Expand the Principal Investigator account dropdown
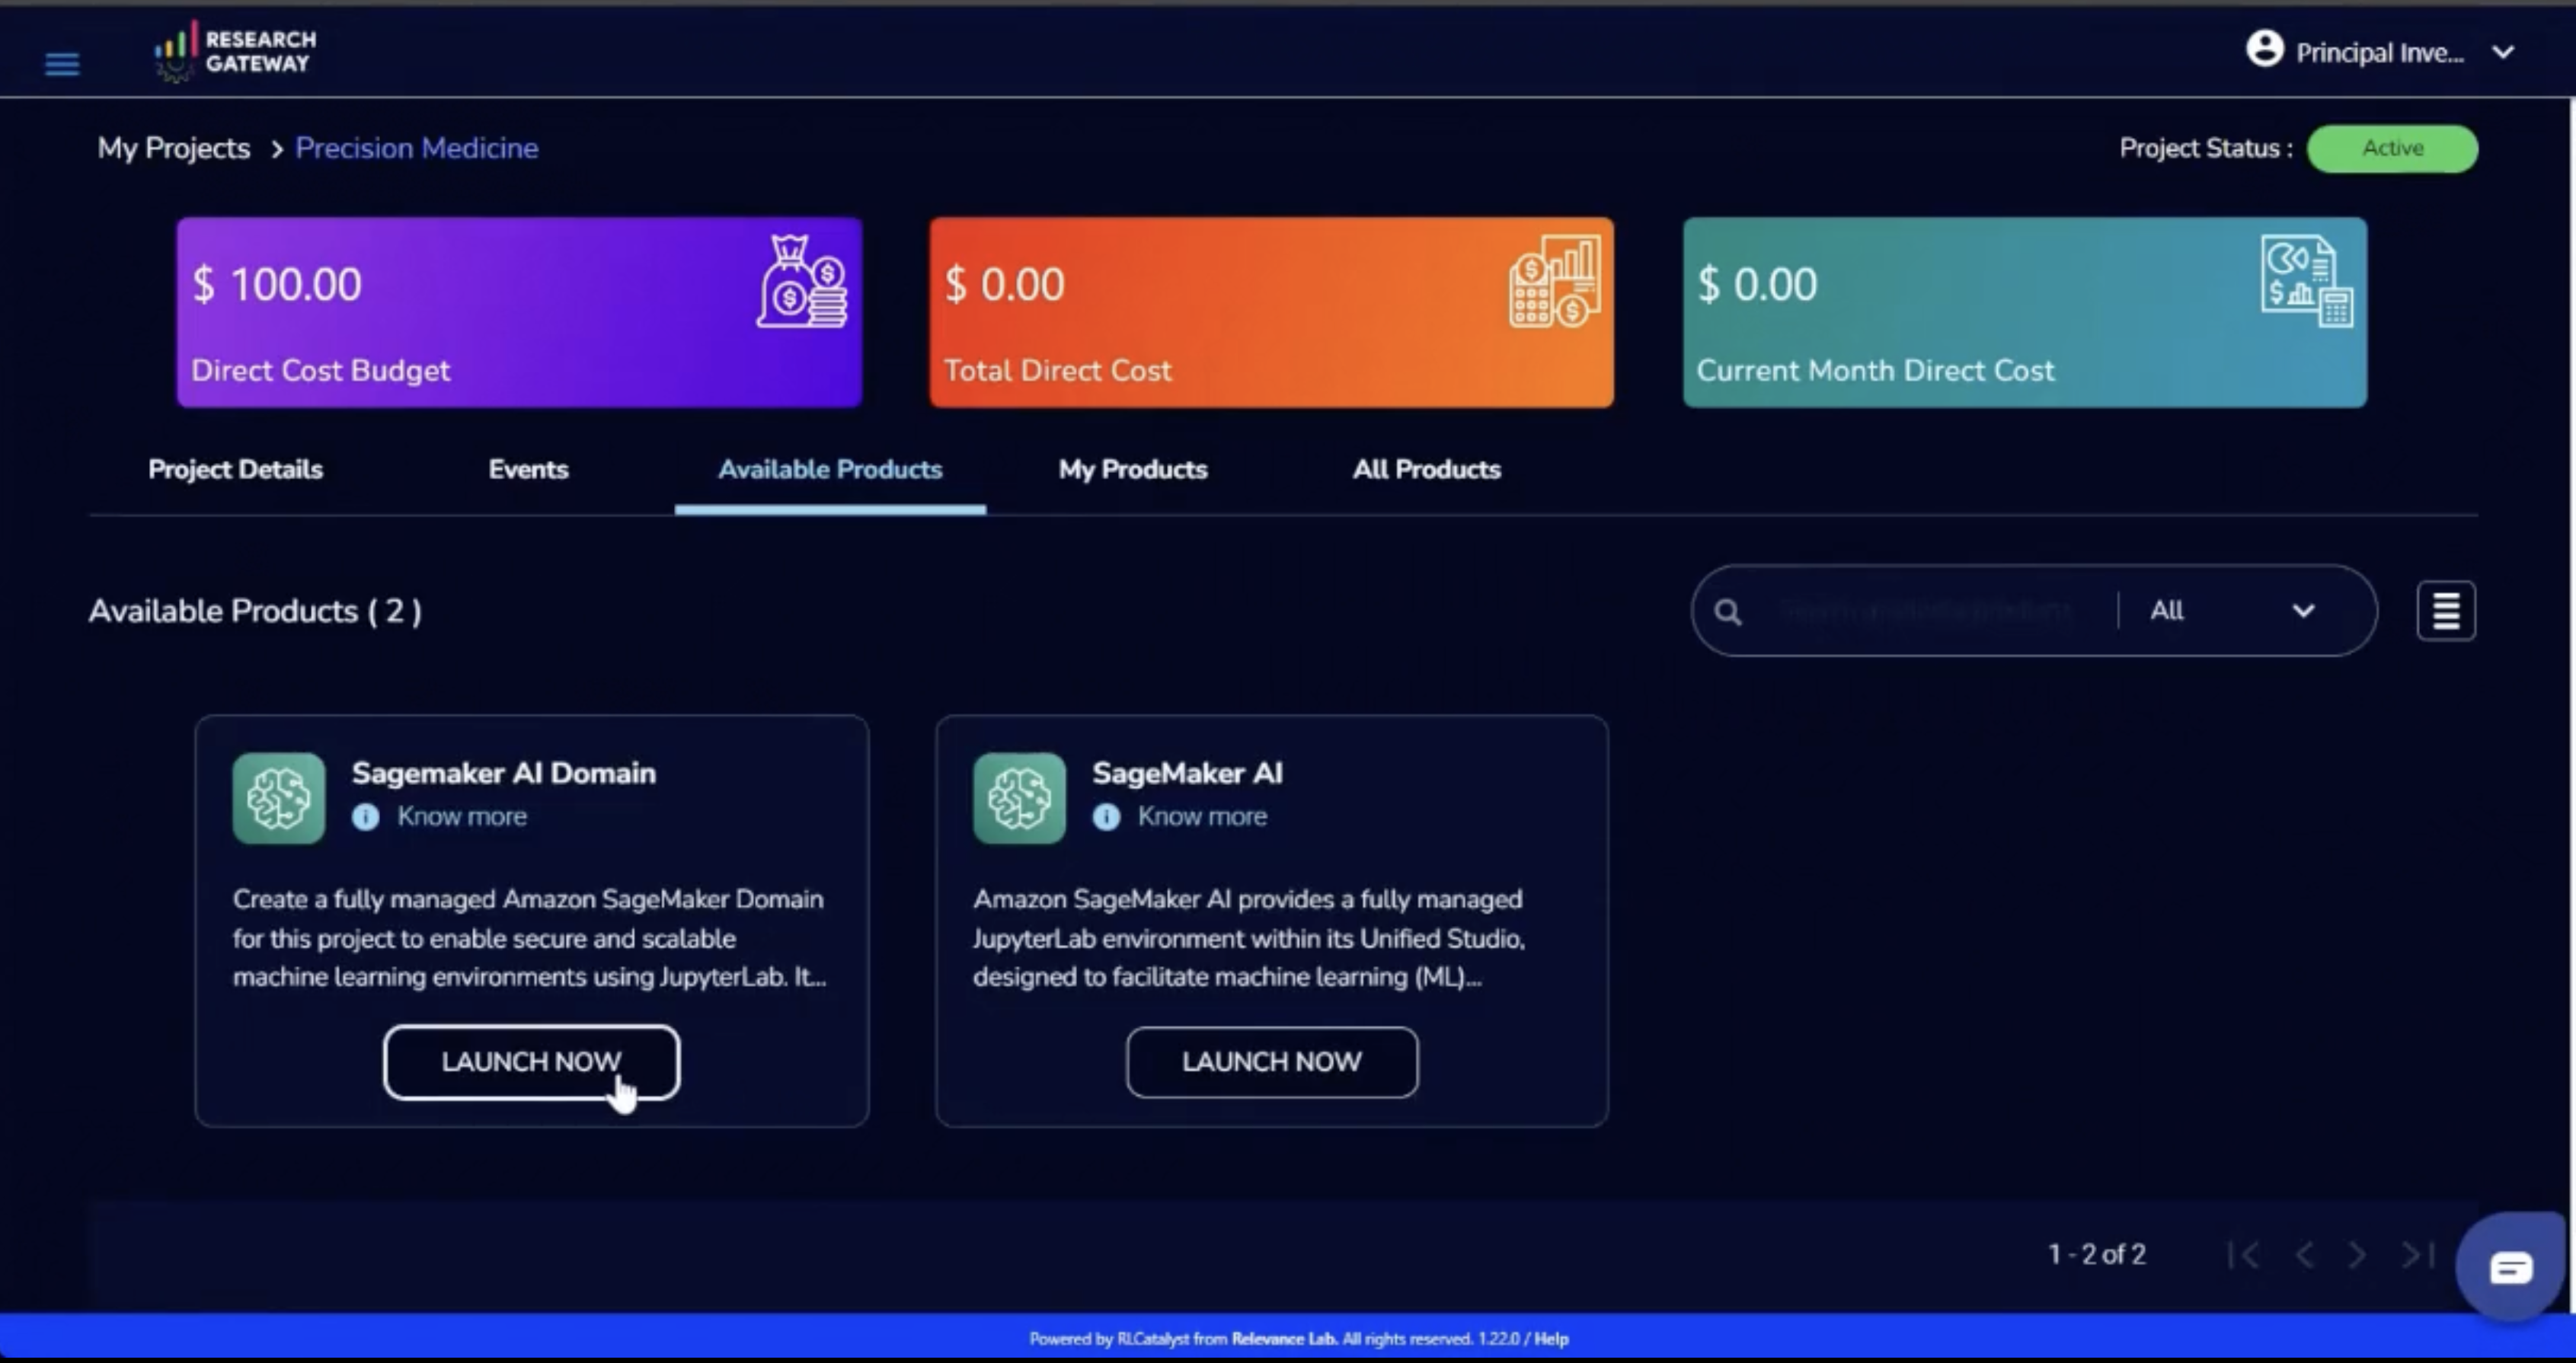 coord(2502,52)
